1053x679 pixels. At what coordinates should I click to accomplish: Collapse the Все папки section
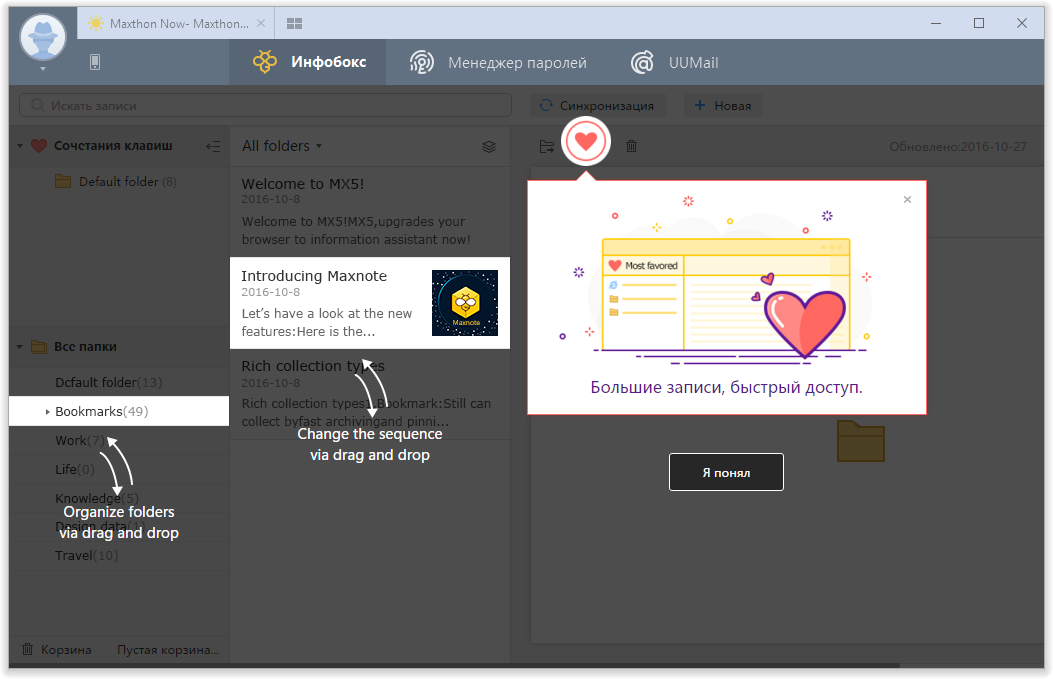click(20, 347)
